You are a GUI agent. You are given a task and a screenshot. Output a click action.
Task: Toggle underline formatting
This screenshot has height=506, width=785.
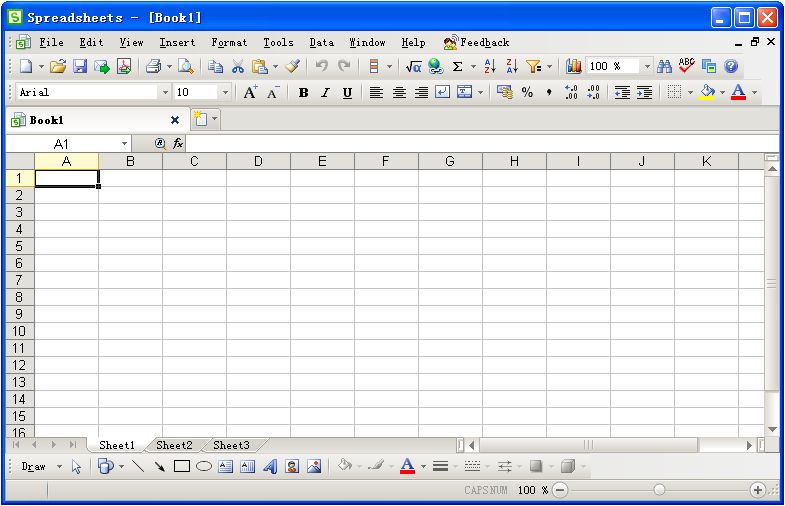pyautogui.click(x=347, y=93)
